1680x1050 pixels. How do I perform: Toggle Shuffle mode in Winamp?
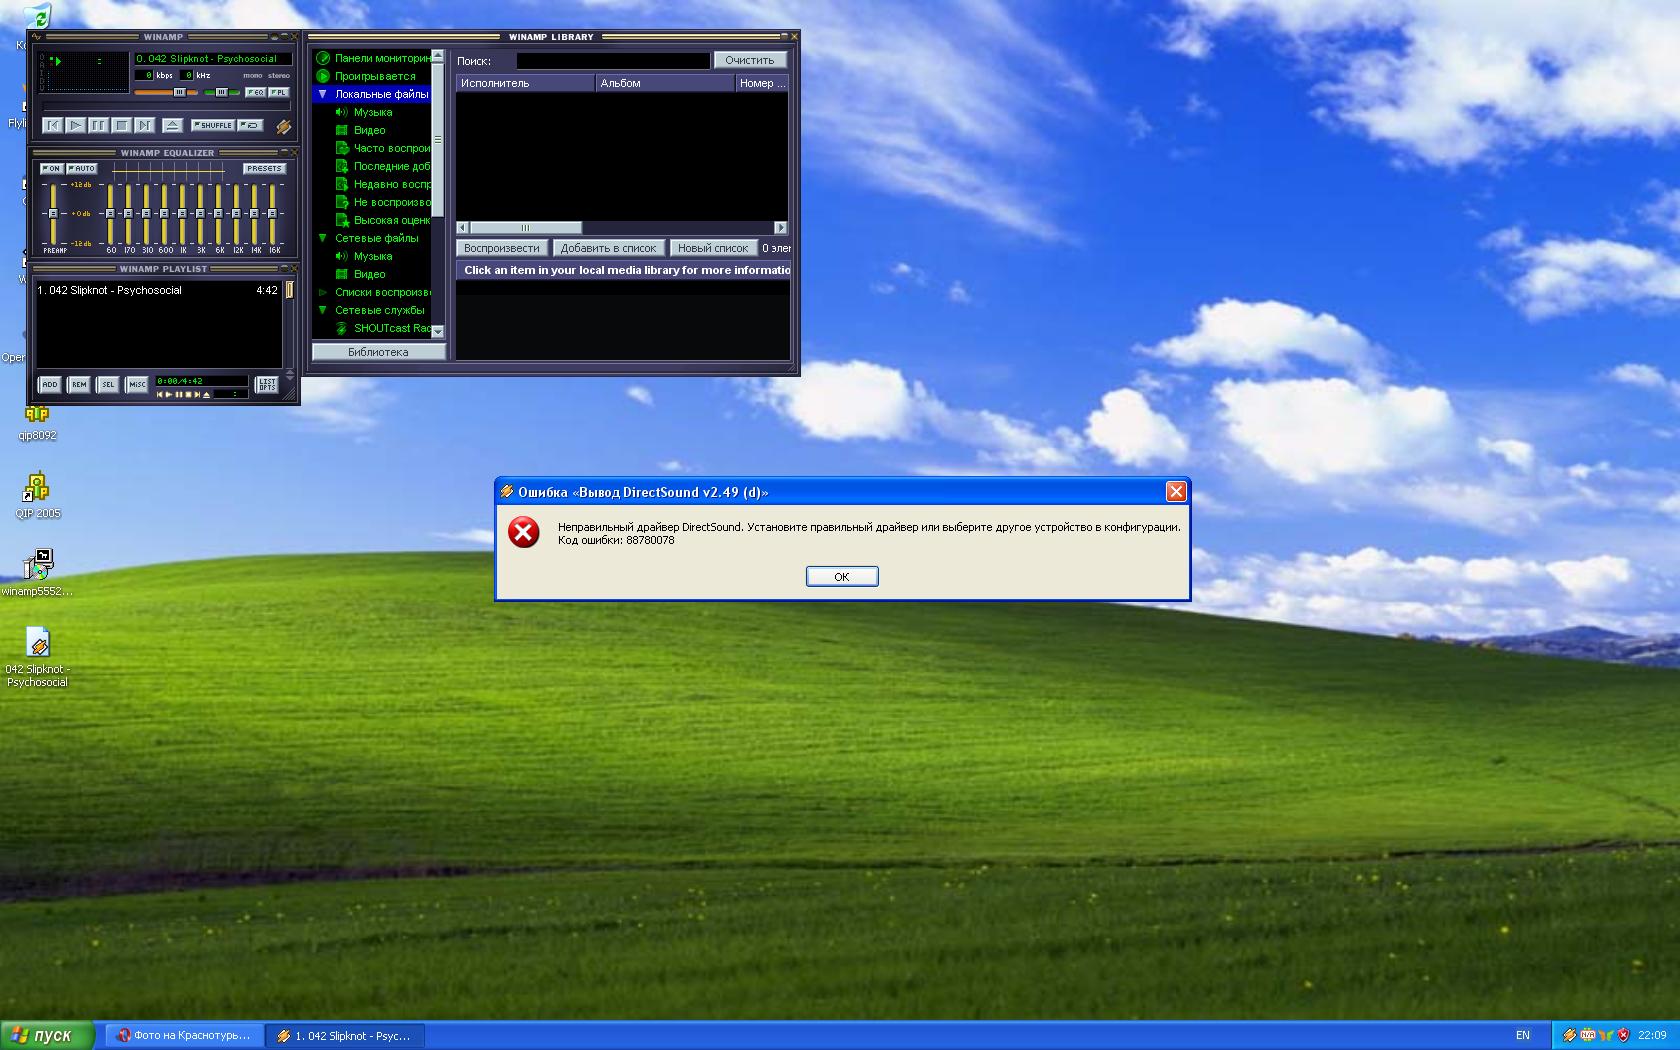coord(213,125)
